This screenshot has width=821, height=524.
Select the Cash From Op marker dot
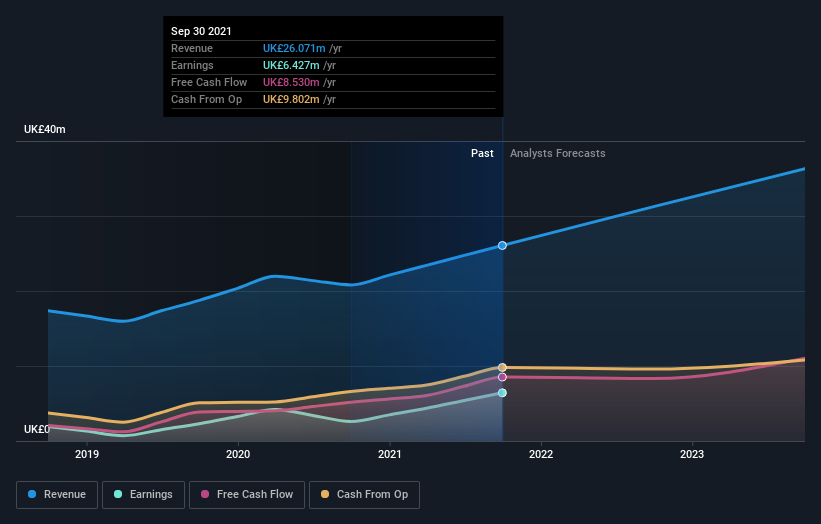[502, 367]
